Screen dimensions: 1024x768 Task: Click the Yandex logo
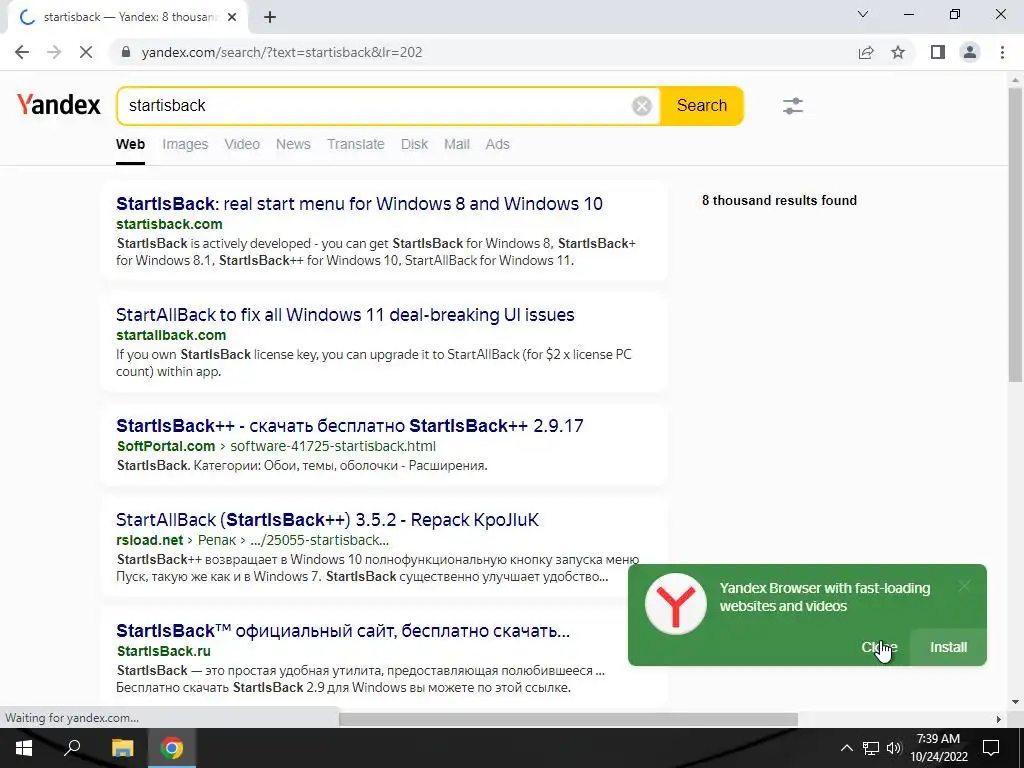tap(59, 104)
